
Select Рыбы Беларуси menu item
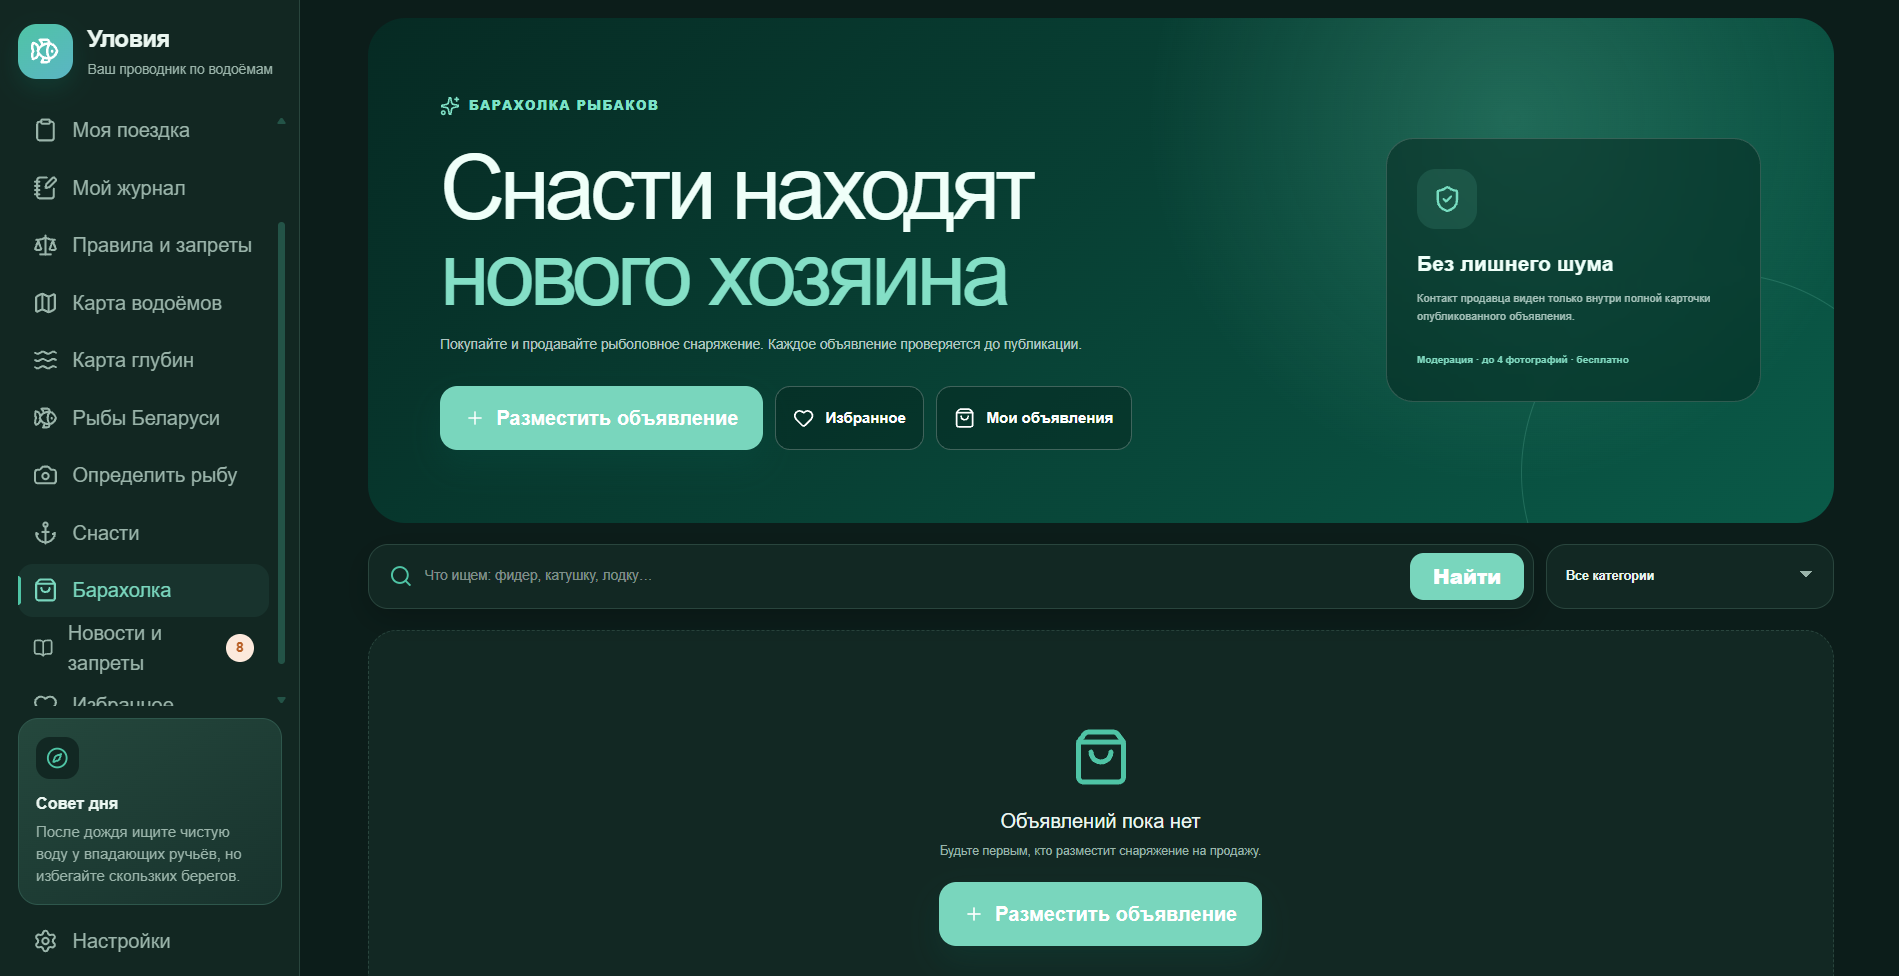click(x=143, y=418)
